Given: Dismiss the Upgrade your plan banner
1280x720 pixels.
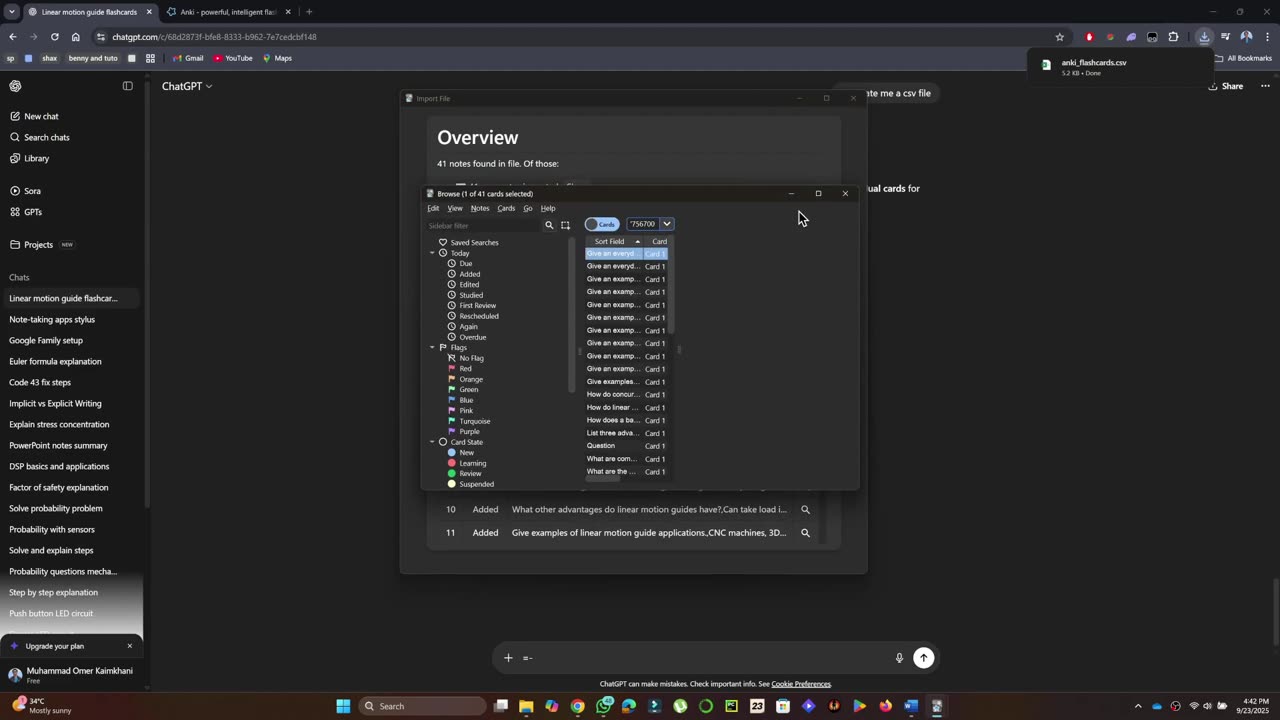Looking at the screenshot, I should [x=129, y=646].
